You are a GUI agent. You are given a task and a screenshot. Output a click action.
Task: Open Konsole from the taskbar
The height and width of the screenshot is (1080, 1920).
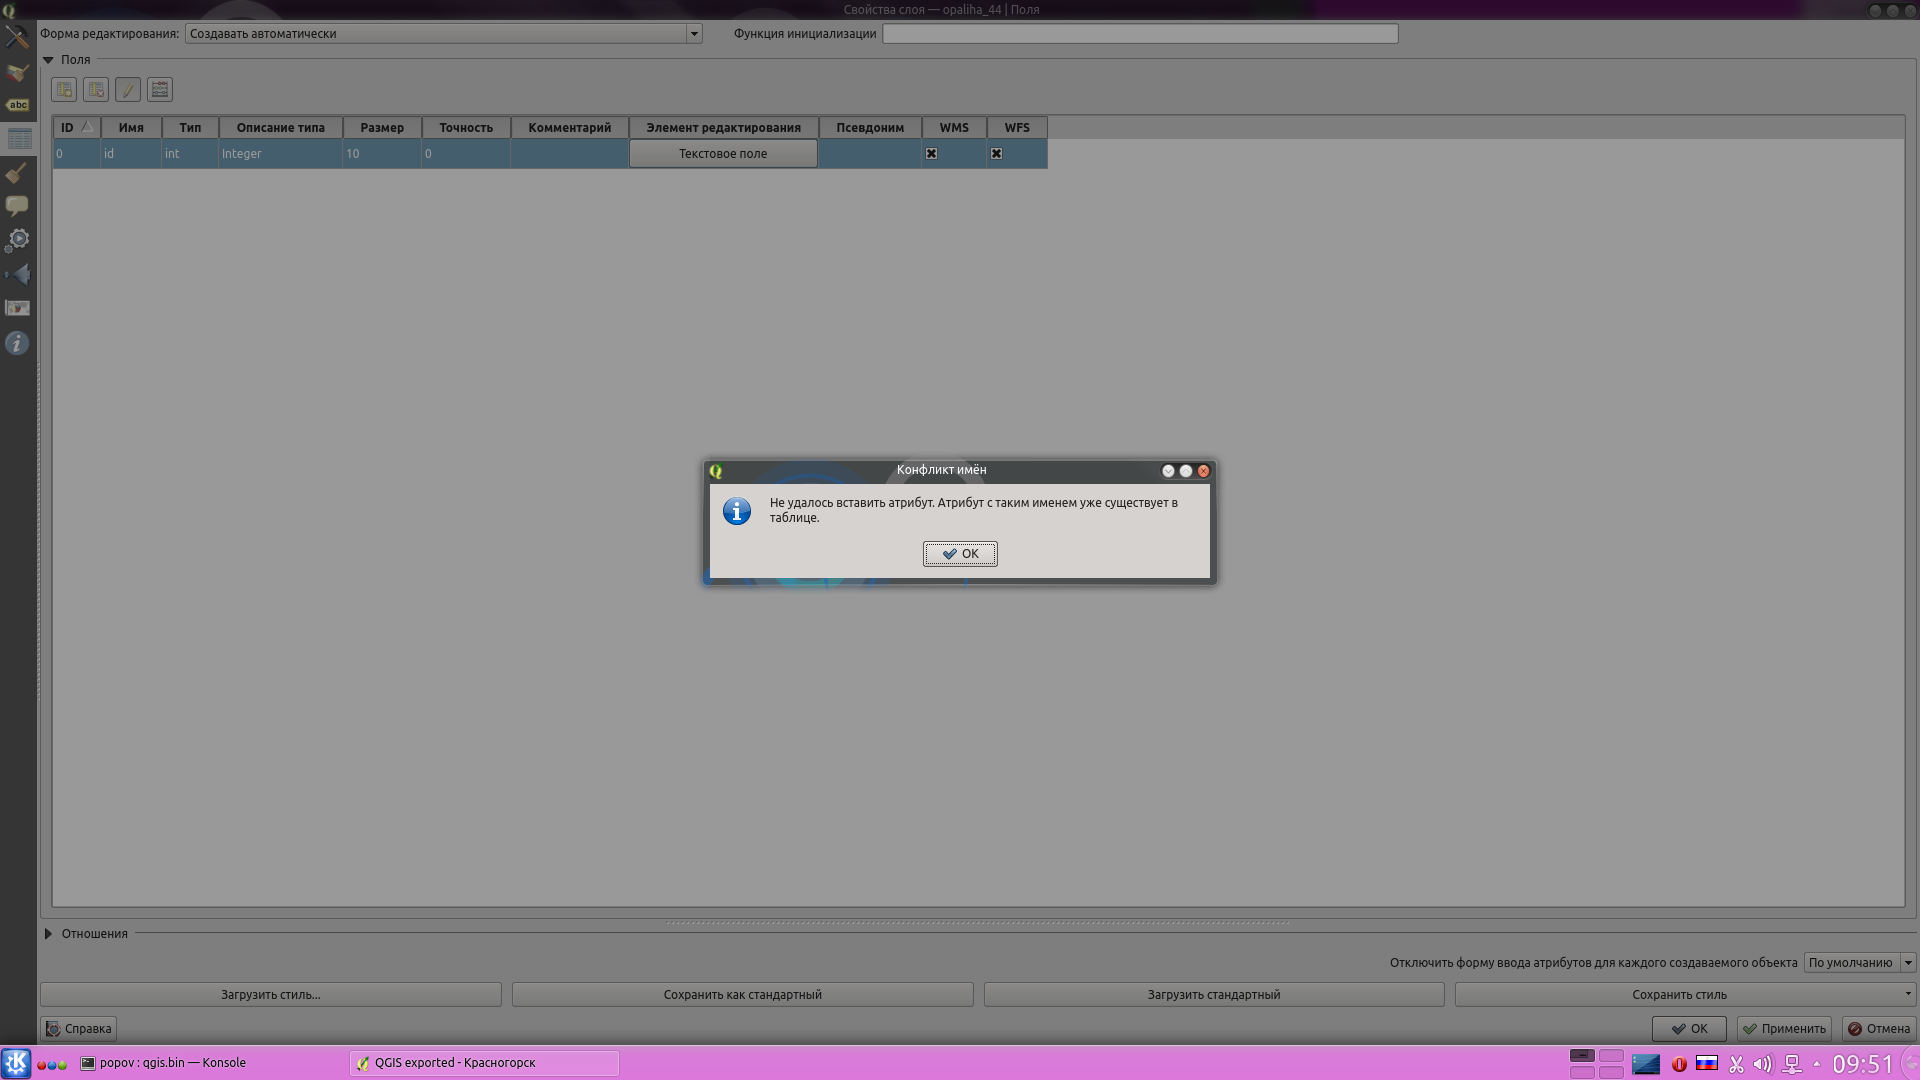(165, 1063)
